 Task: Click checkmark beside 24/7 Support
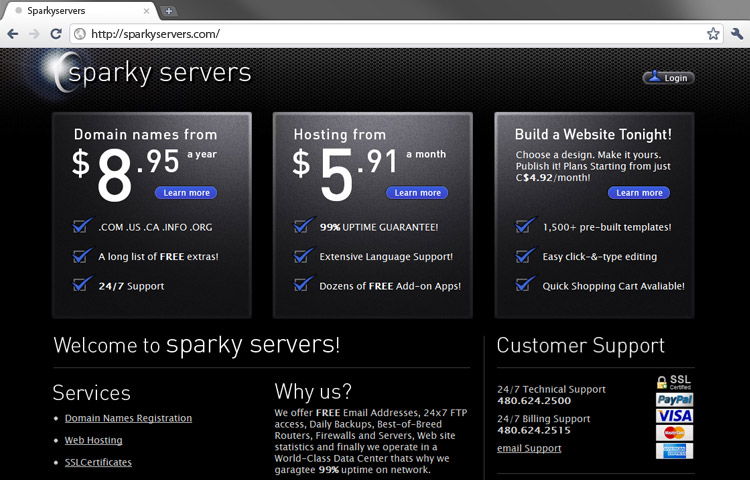(83, 285)
